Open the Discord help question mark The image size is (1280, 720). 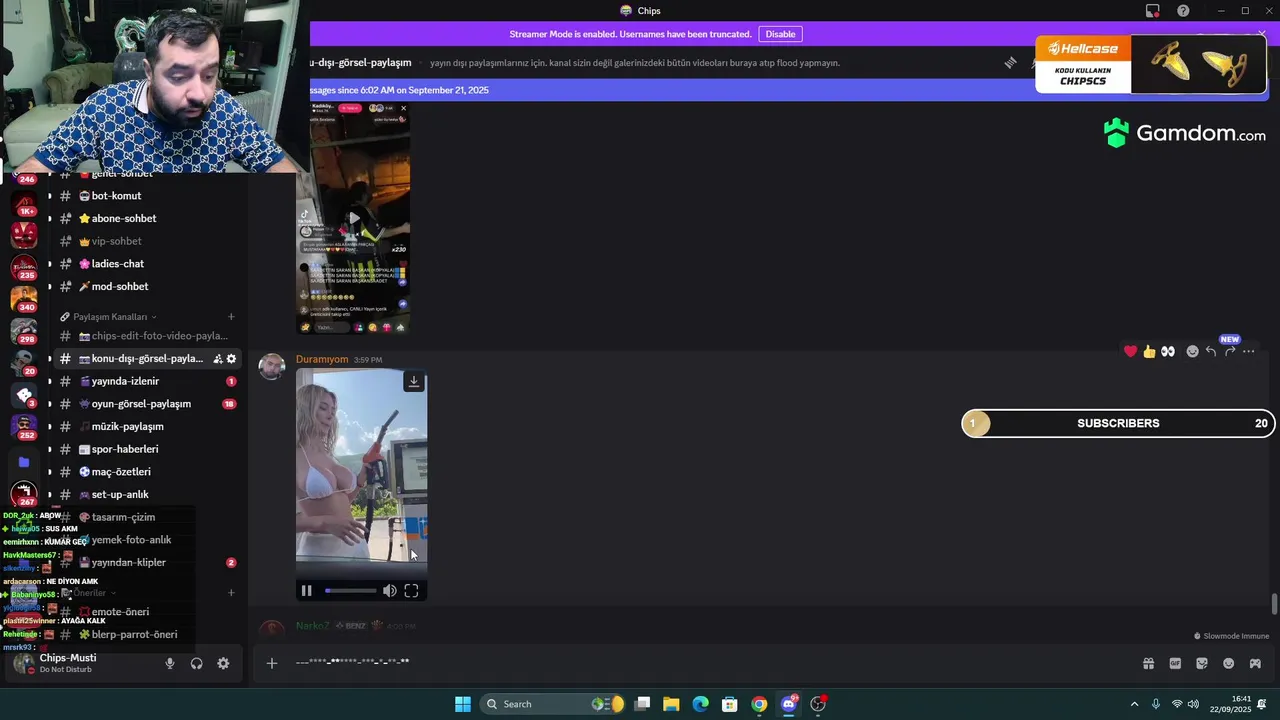(x=1183, y=11)
